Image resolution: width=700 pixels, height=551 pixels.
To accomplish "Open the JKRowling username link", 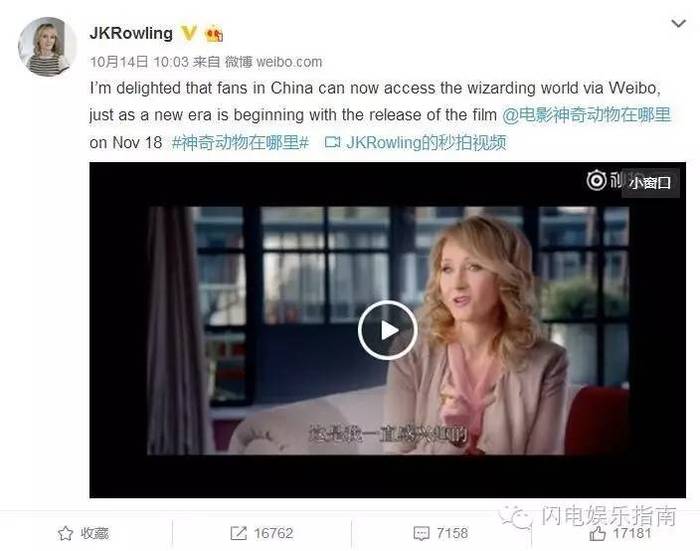I will [x=131, y=33].
